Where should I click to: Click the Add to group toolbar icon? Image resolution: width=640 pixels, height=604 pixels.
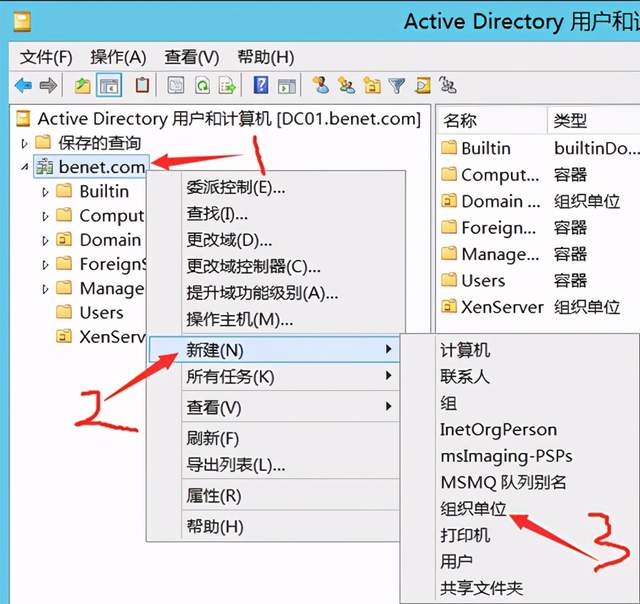447,84
